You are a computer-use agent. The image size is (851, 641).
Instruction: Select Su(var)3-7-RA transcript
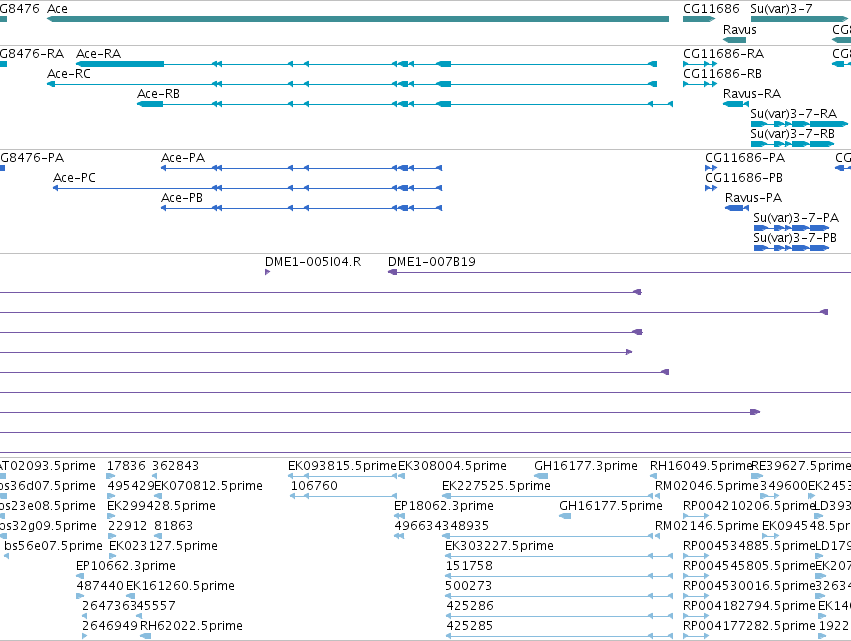799,124
